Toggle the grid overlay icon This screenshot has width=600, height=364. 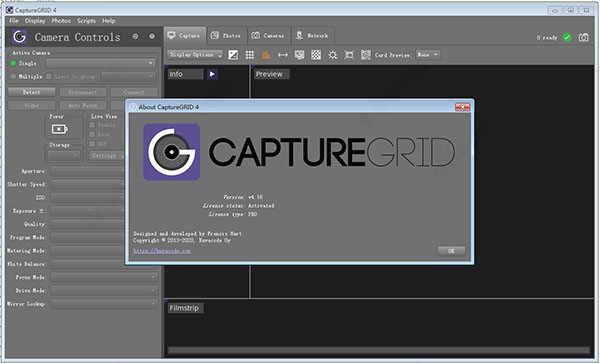click(249, 55)
